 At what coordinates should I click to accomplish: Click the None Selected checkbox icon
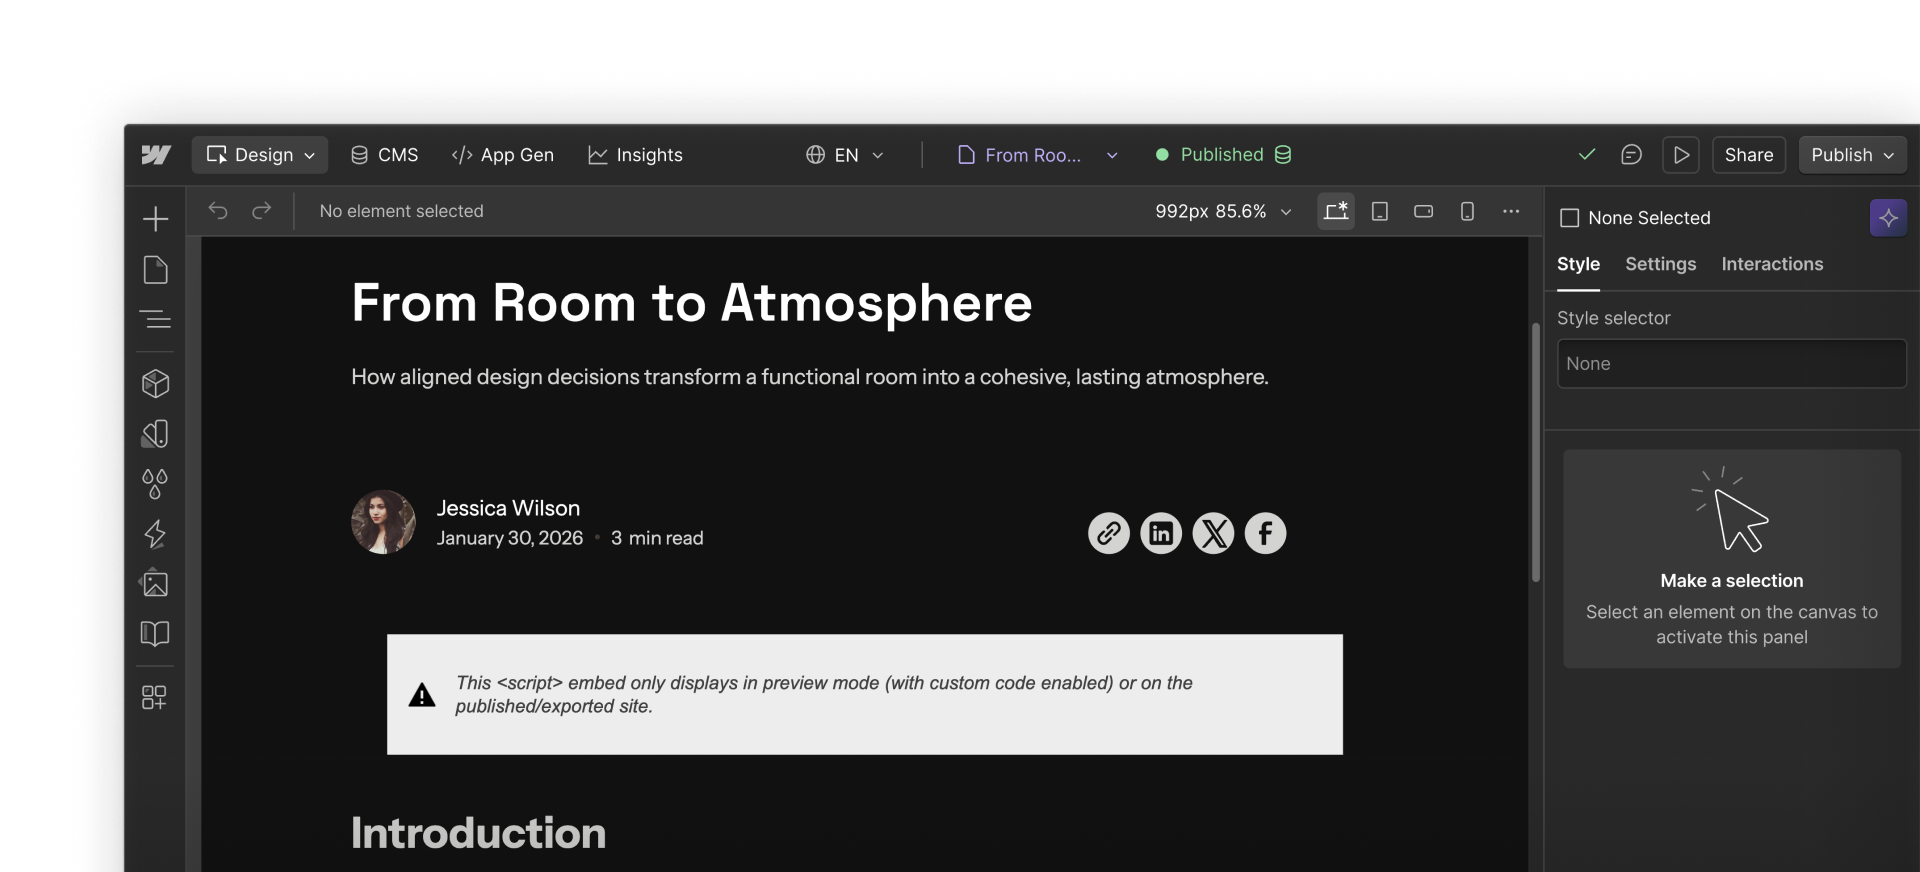tap(1570, 218)
